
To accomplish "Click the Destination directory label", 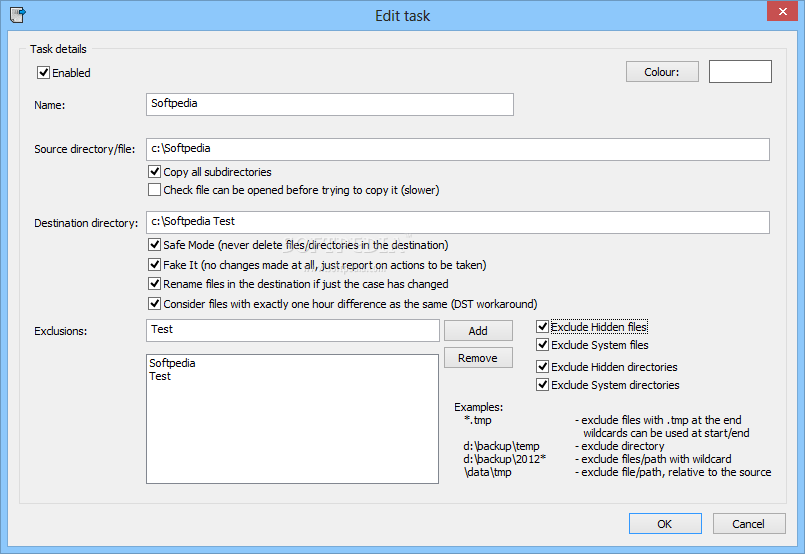I will [x=86, y=223].
